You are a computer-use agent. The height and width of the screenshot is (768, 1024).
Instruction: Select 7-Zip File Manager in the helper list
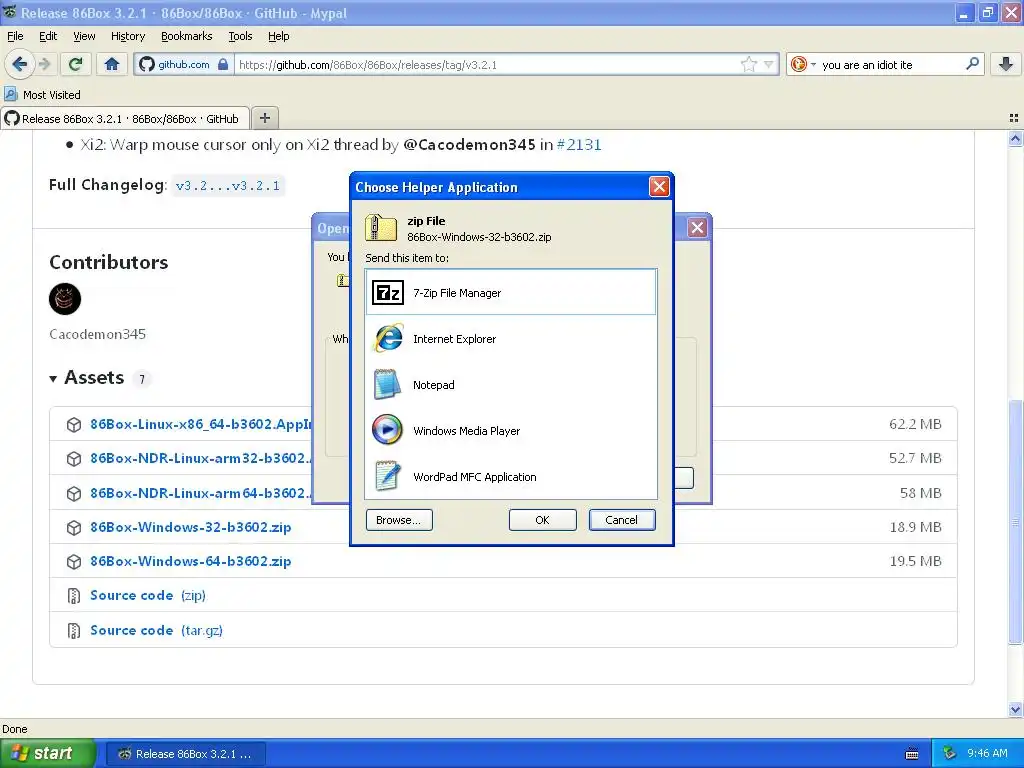point(511,293)
